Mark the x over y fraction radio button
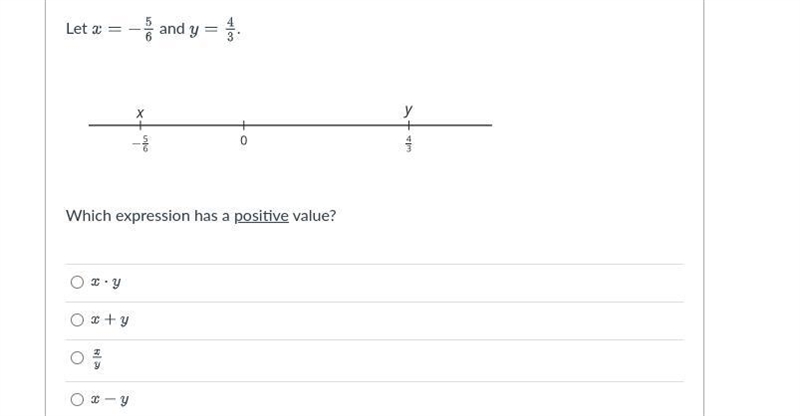Viewport: 800px width, 416px height. [x=77, y=358]
